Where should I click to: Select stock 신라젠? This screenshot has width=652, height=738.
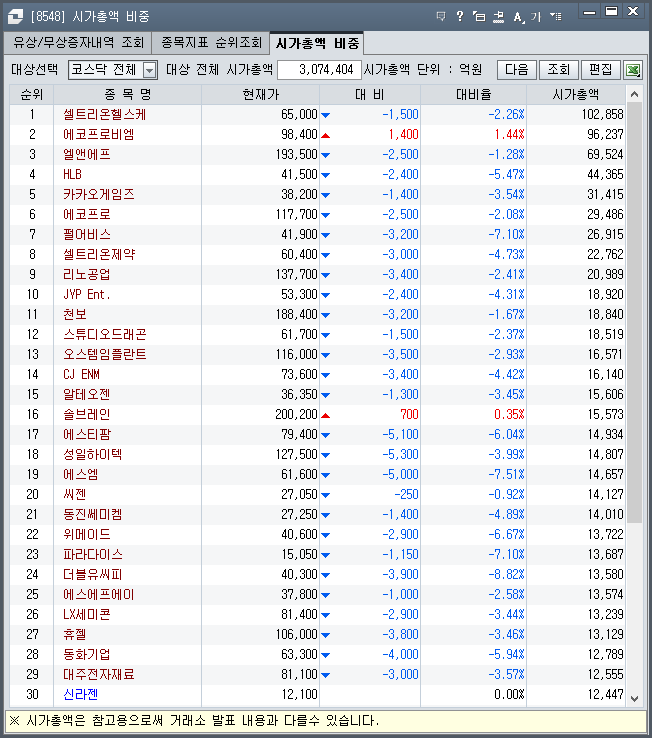(81, 695)
